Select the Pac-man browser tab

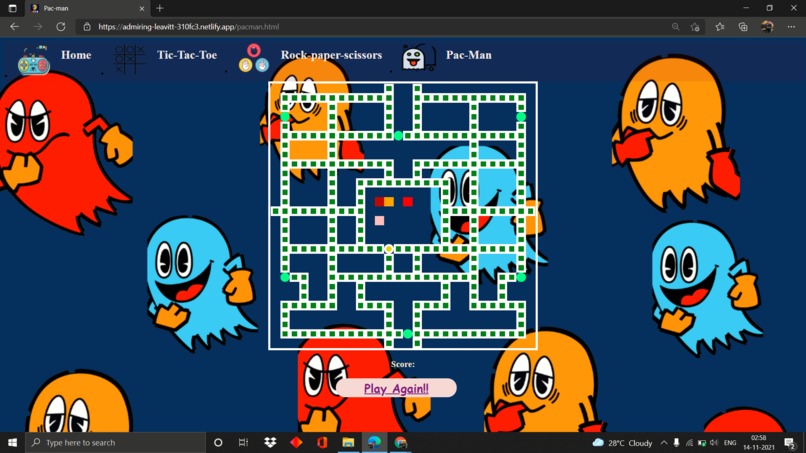tap(87, 8)
